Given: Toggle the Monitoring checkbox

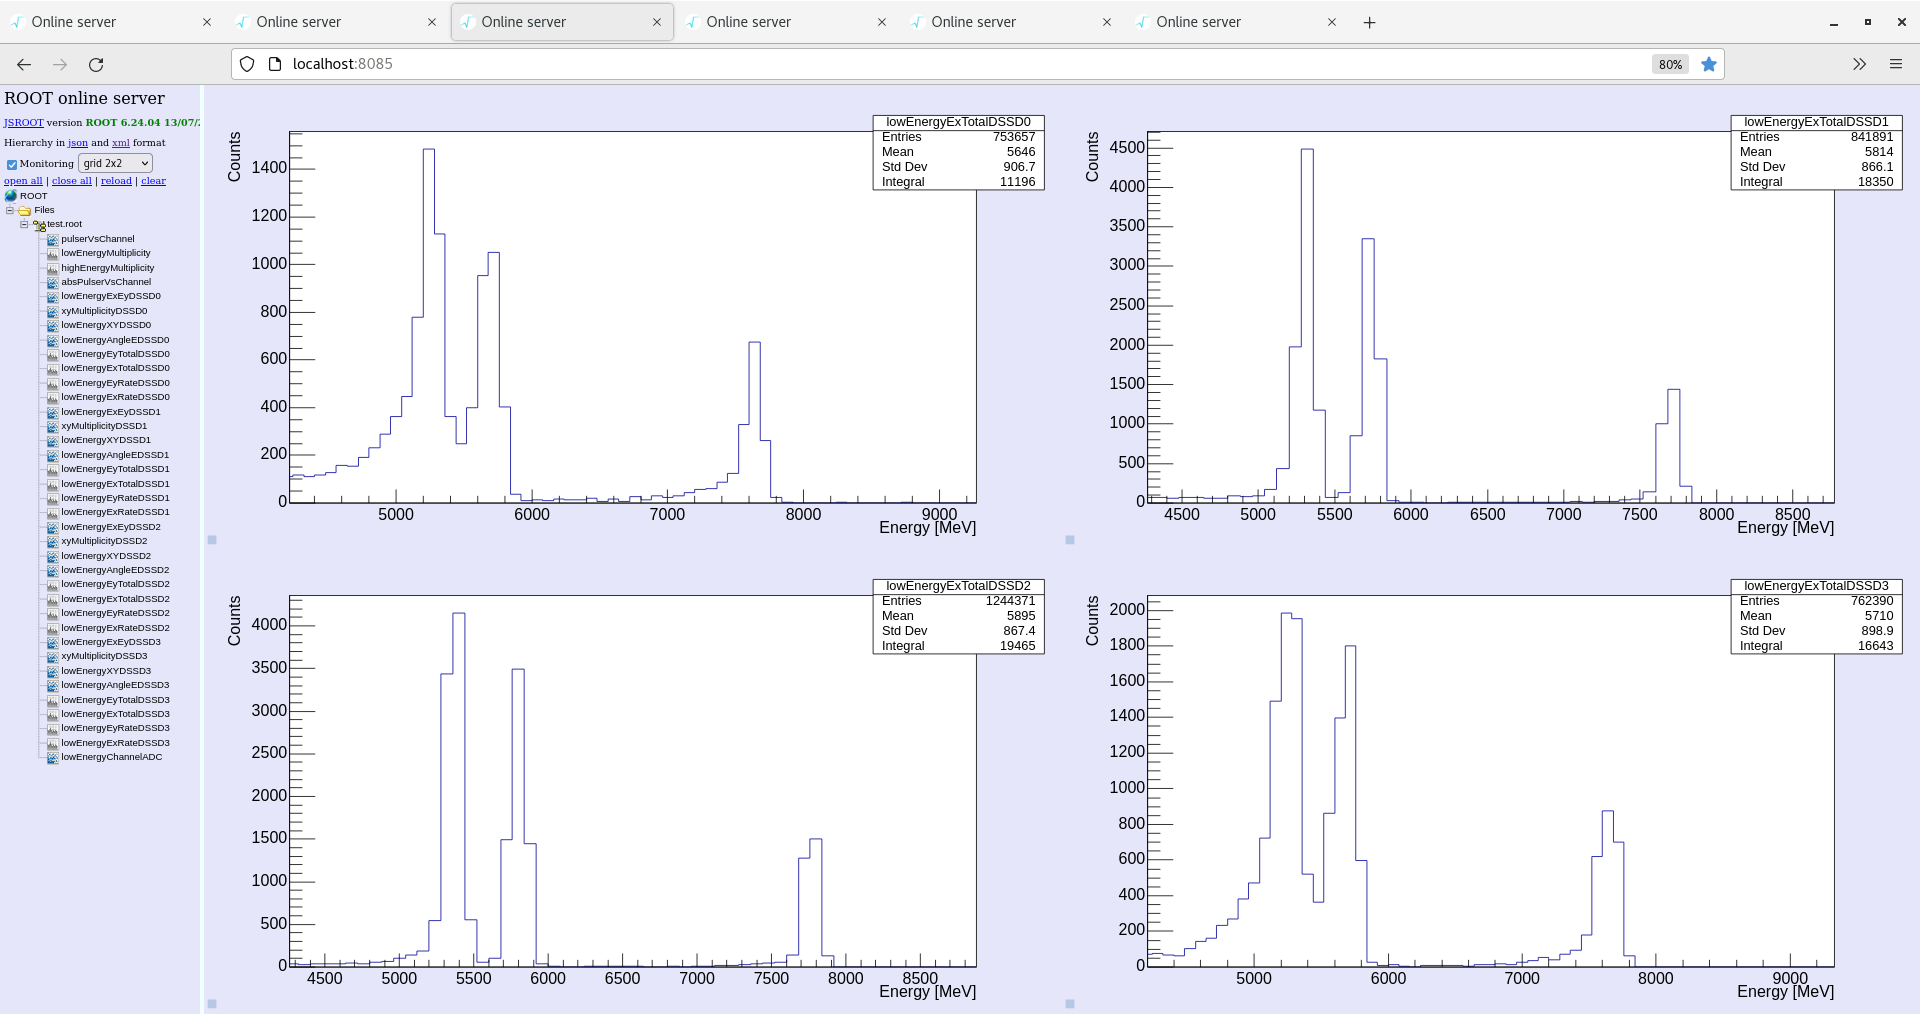Looking at the screenshot, I should point(12,164).
